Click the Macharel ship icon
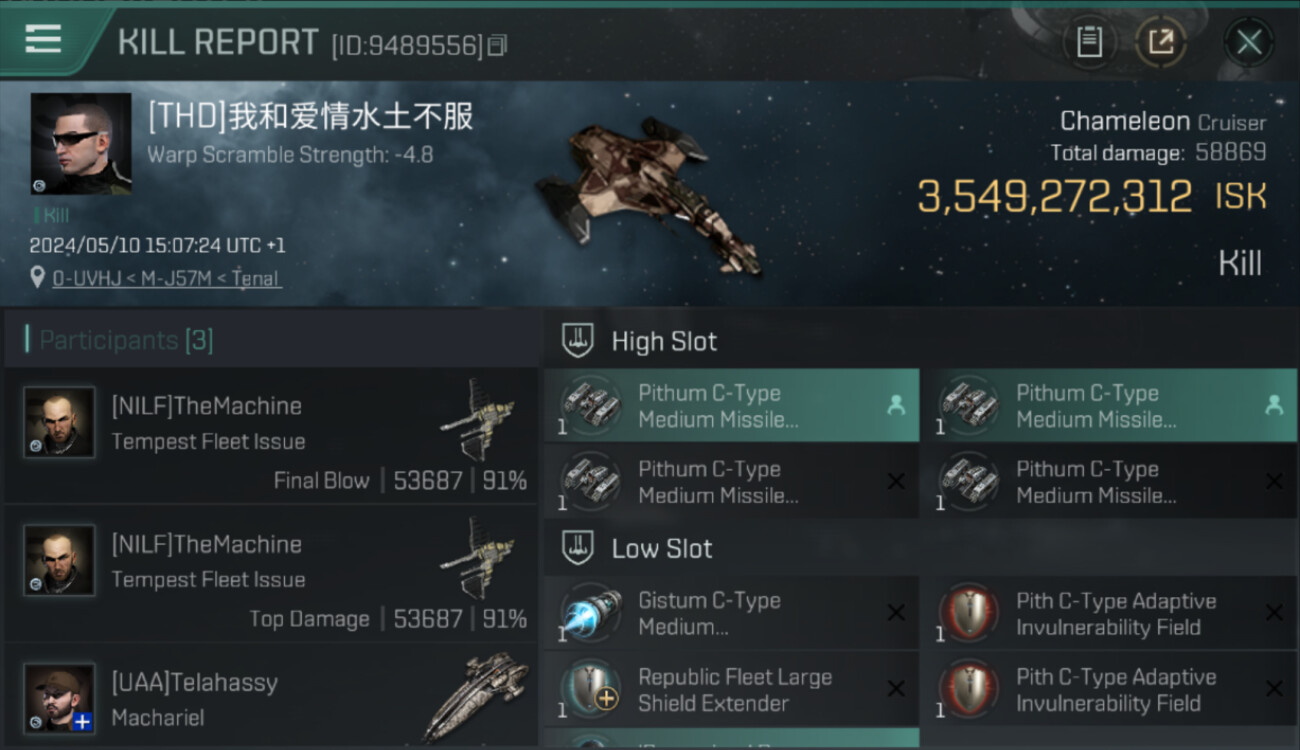Screen dimensions: 1300x750 (x=475, y=697)
